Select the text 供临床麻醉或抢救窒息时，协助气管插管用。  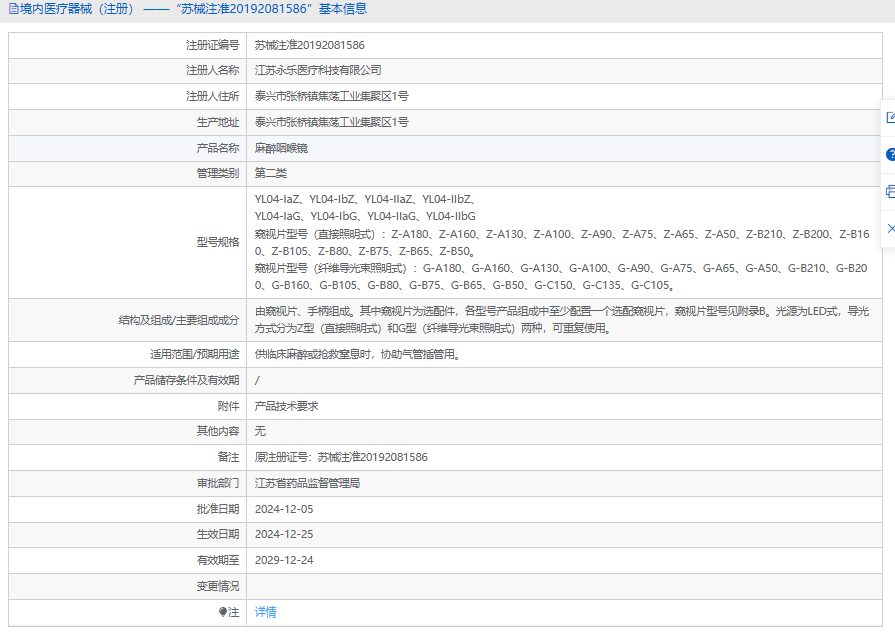358,355
